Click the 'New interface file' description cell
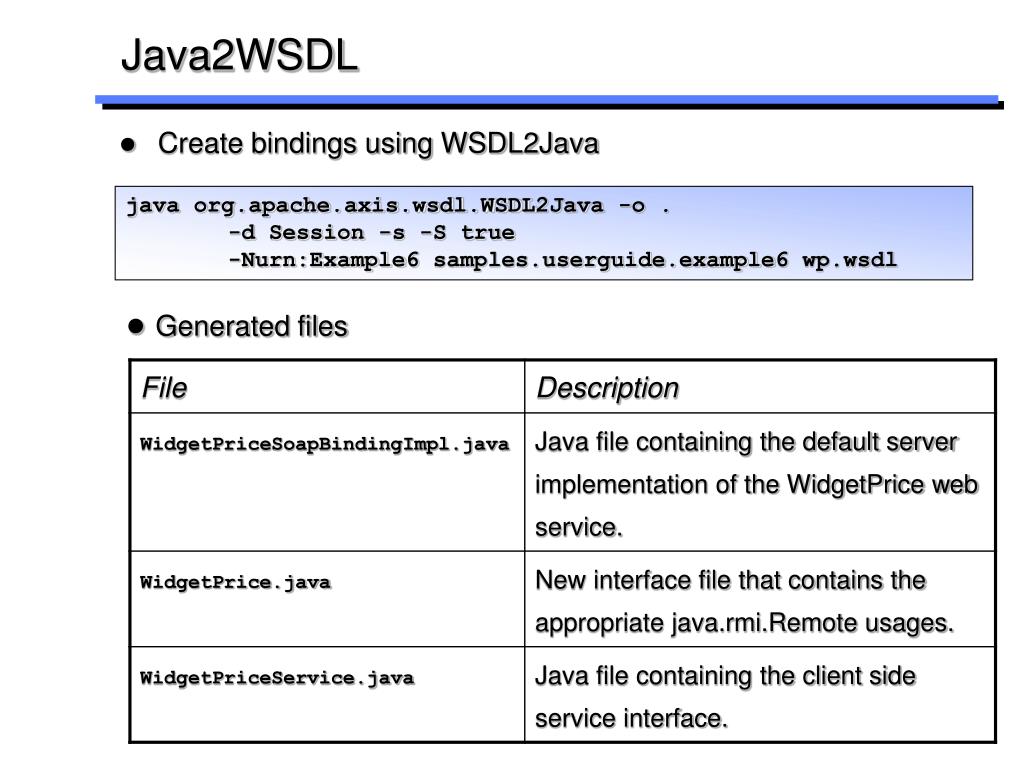Image resolution: width=1024 pixels, height=768 pixels. click(760, 599)
